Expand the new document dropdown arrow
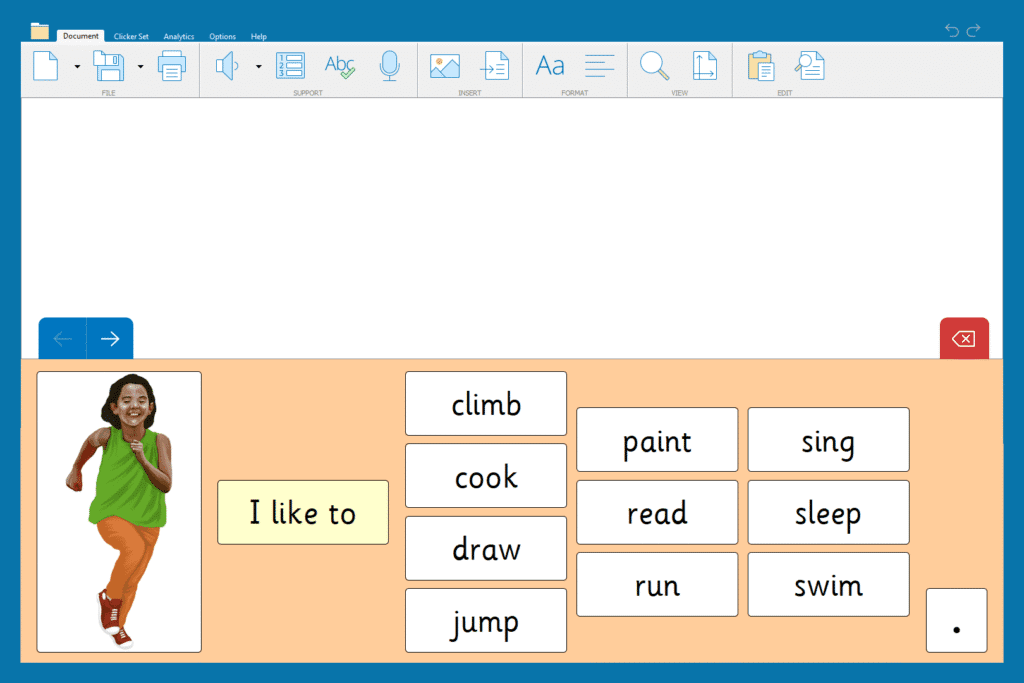The width and height of the screenshot is (1024, 683). 77,67
